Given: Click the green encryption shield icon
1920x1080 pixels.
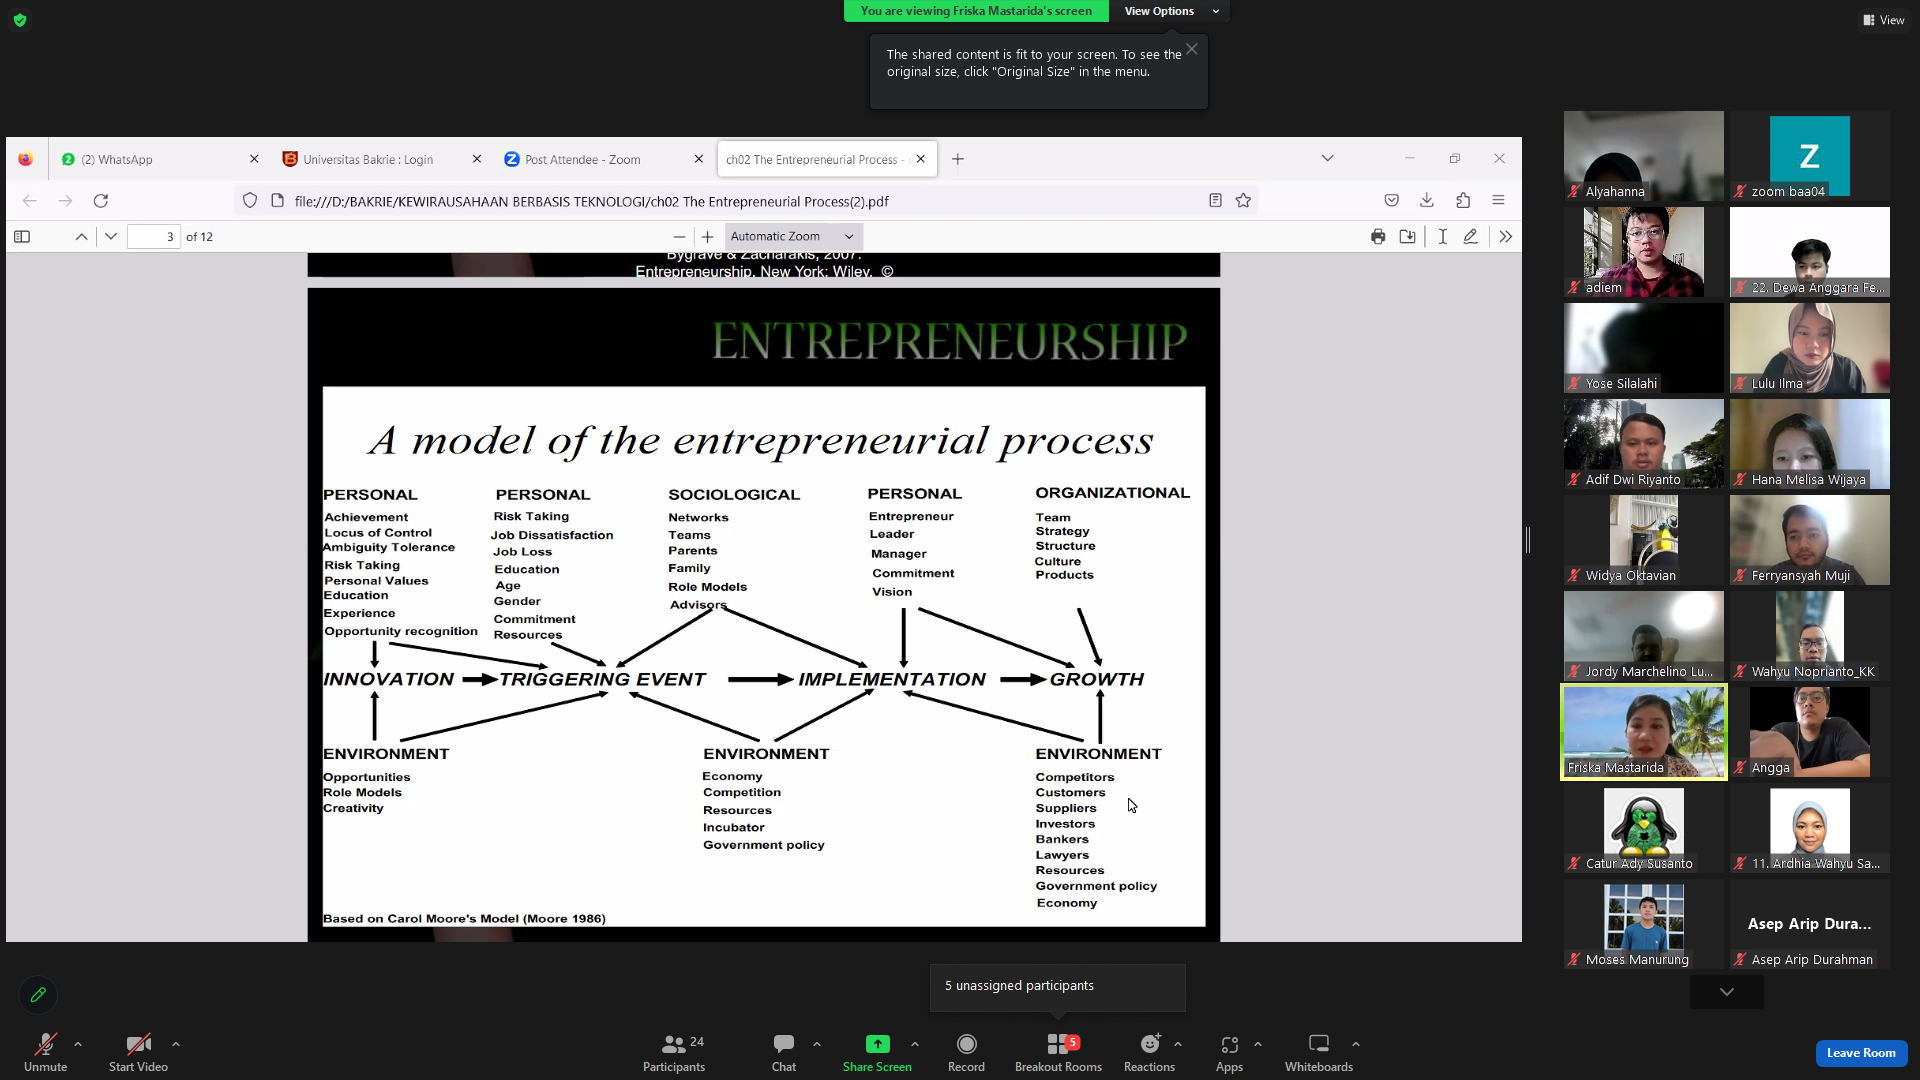Looking at the screenshot, I should click(20, 20).
